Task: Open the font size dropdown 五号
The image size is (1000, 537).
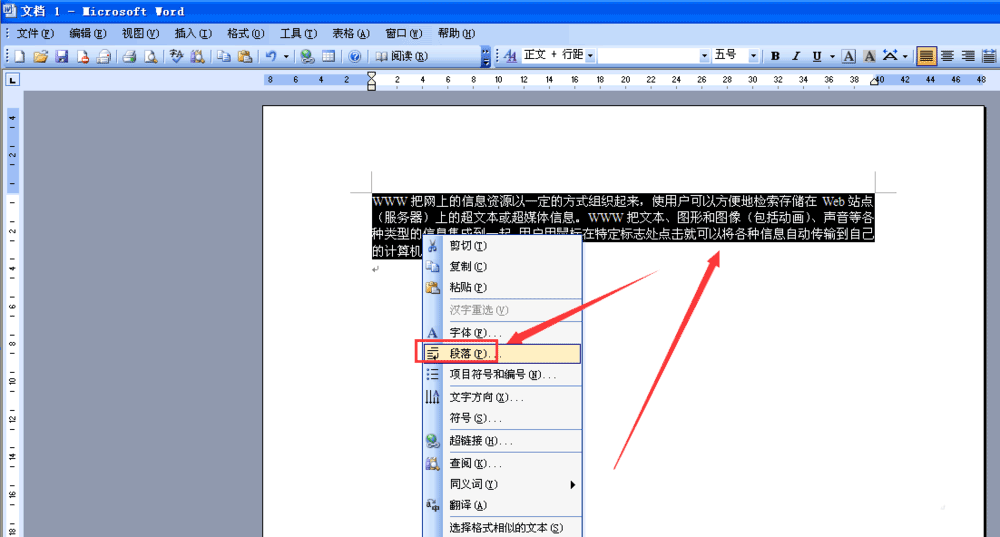Action: pos(753,56)
